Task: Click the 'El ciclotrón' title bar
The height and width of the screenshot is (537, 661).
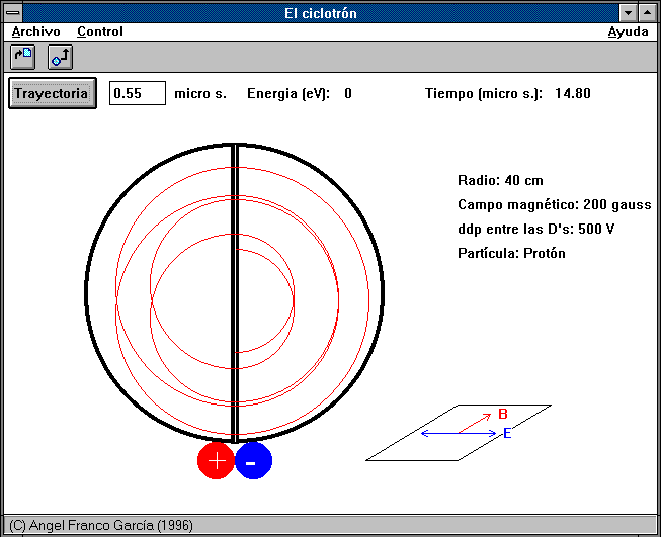Action: (320, 13)
